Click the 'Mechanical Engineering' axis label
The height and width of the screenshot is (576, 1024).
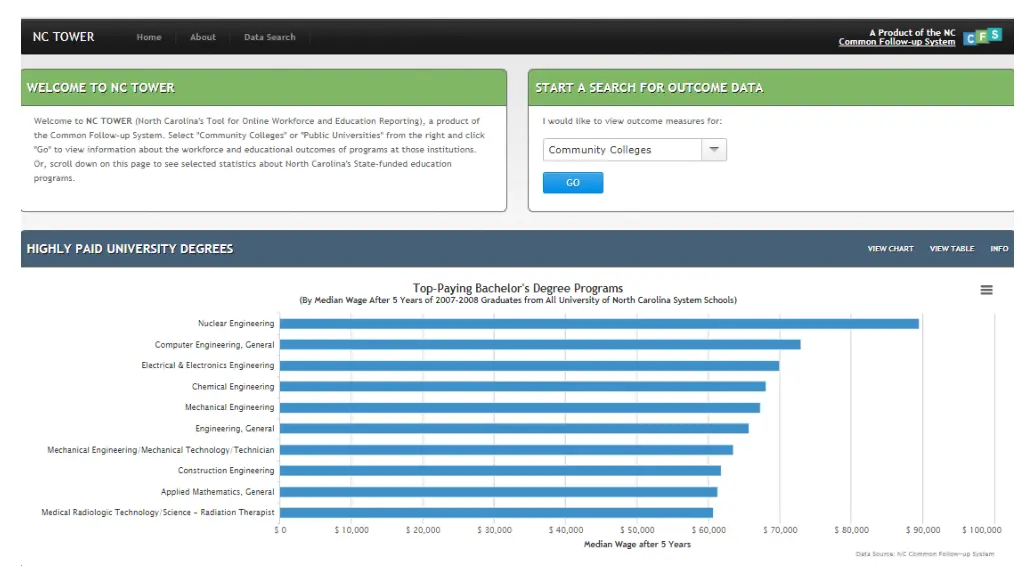tap(229, 407)
